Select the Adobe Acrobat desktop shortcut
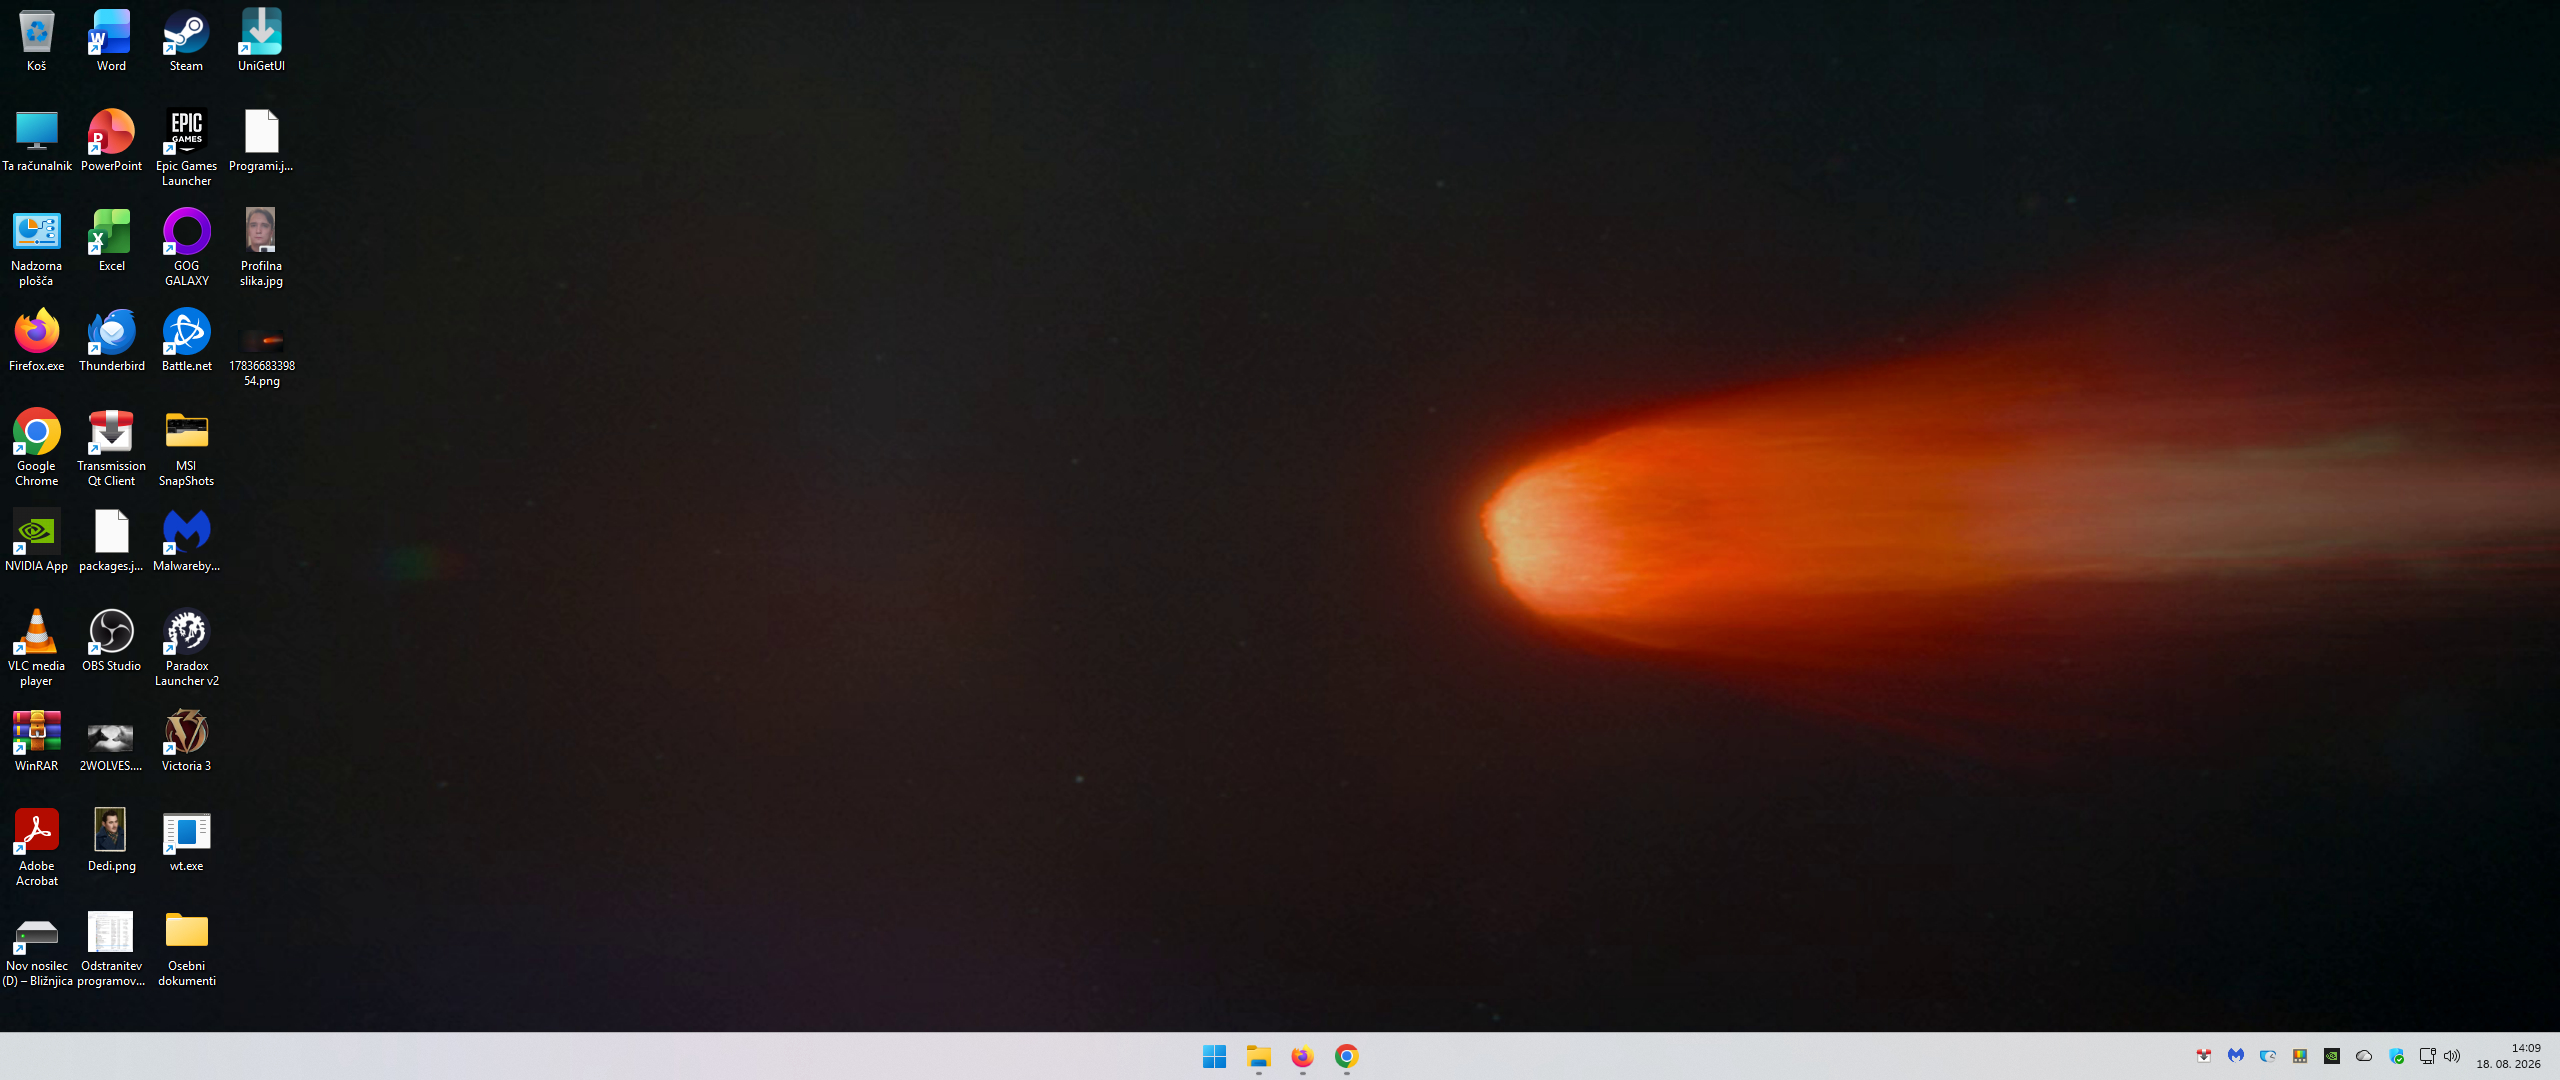This screenshot has width=2560, height=1080. (x=37, y=847)
